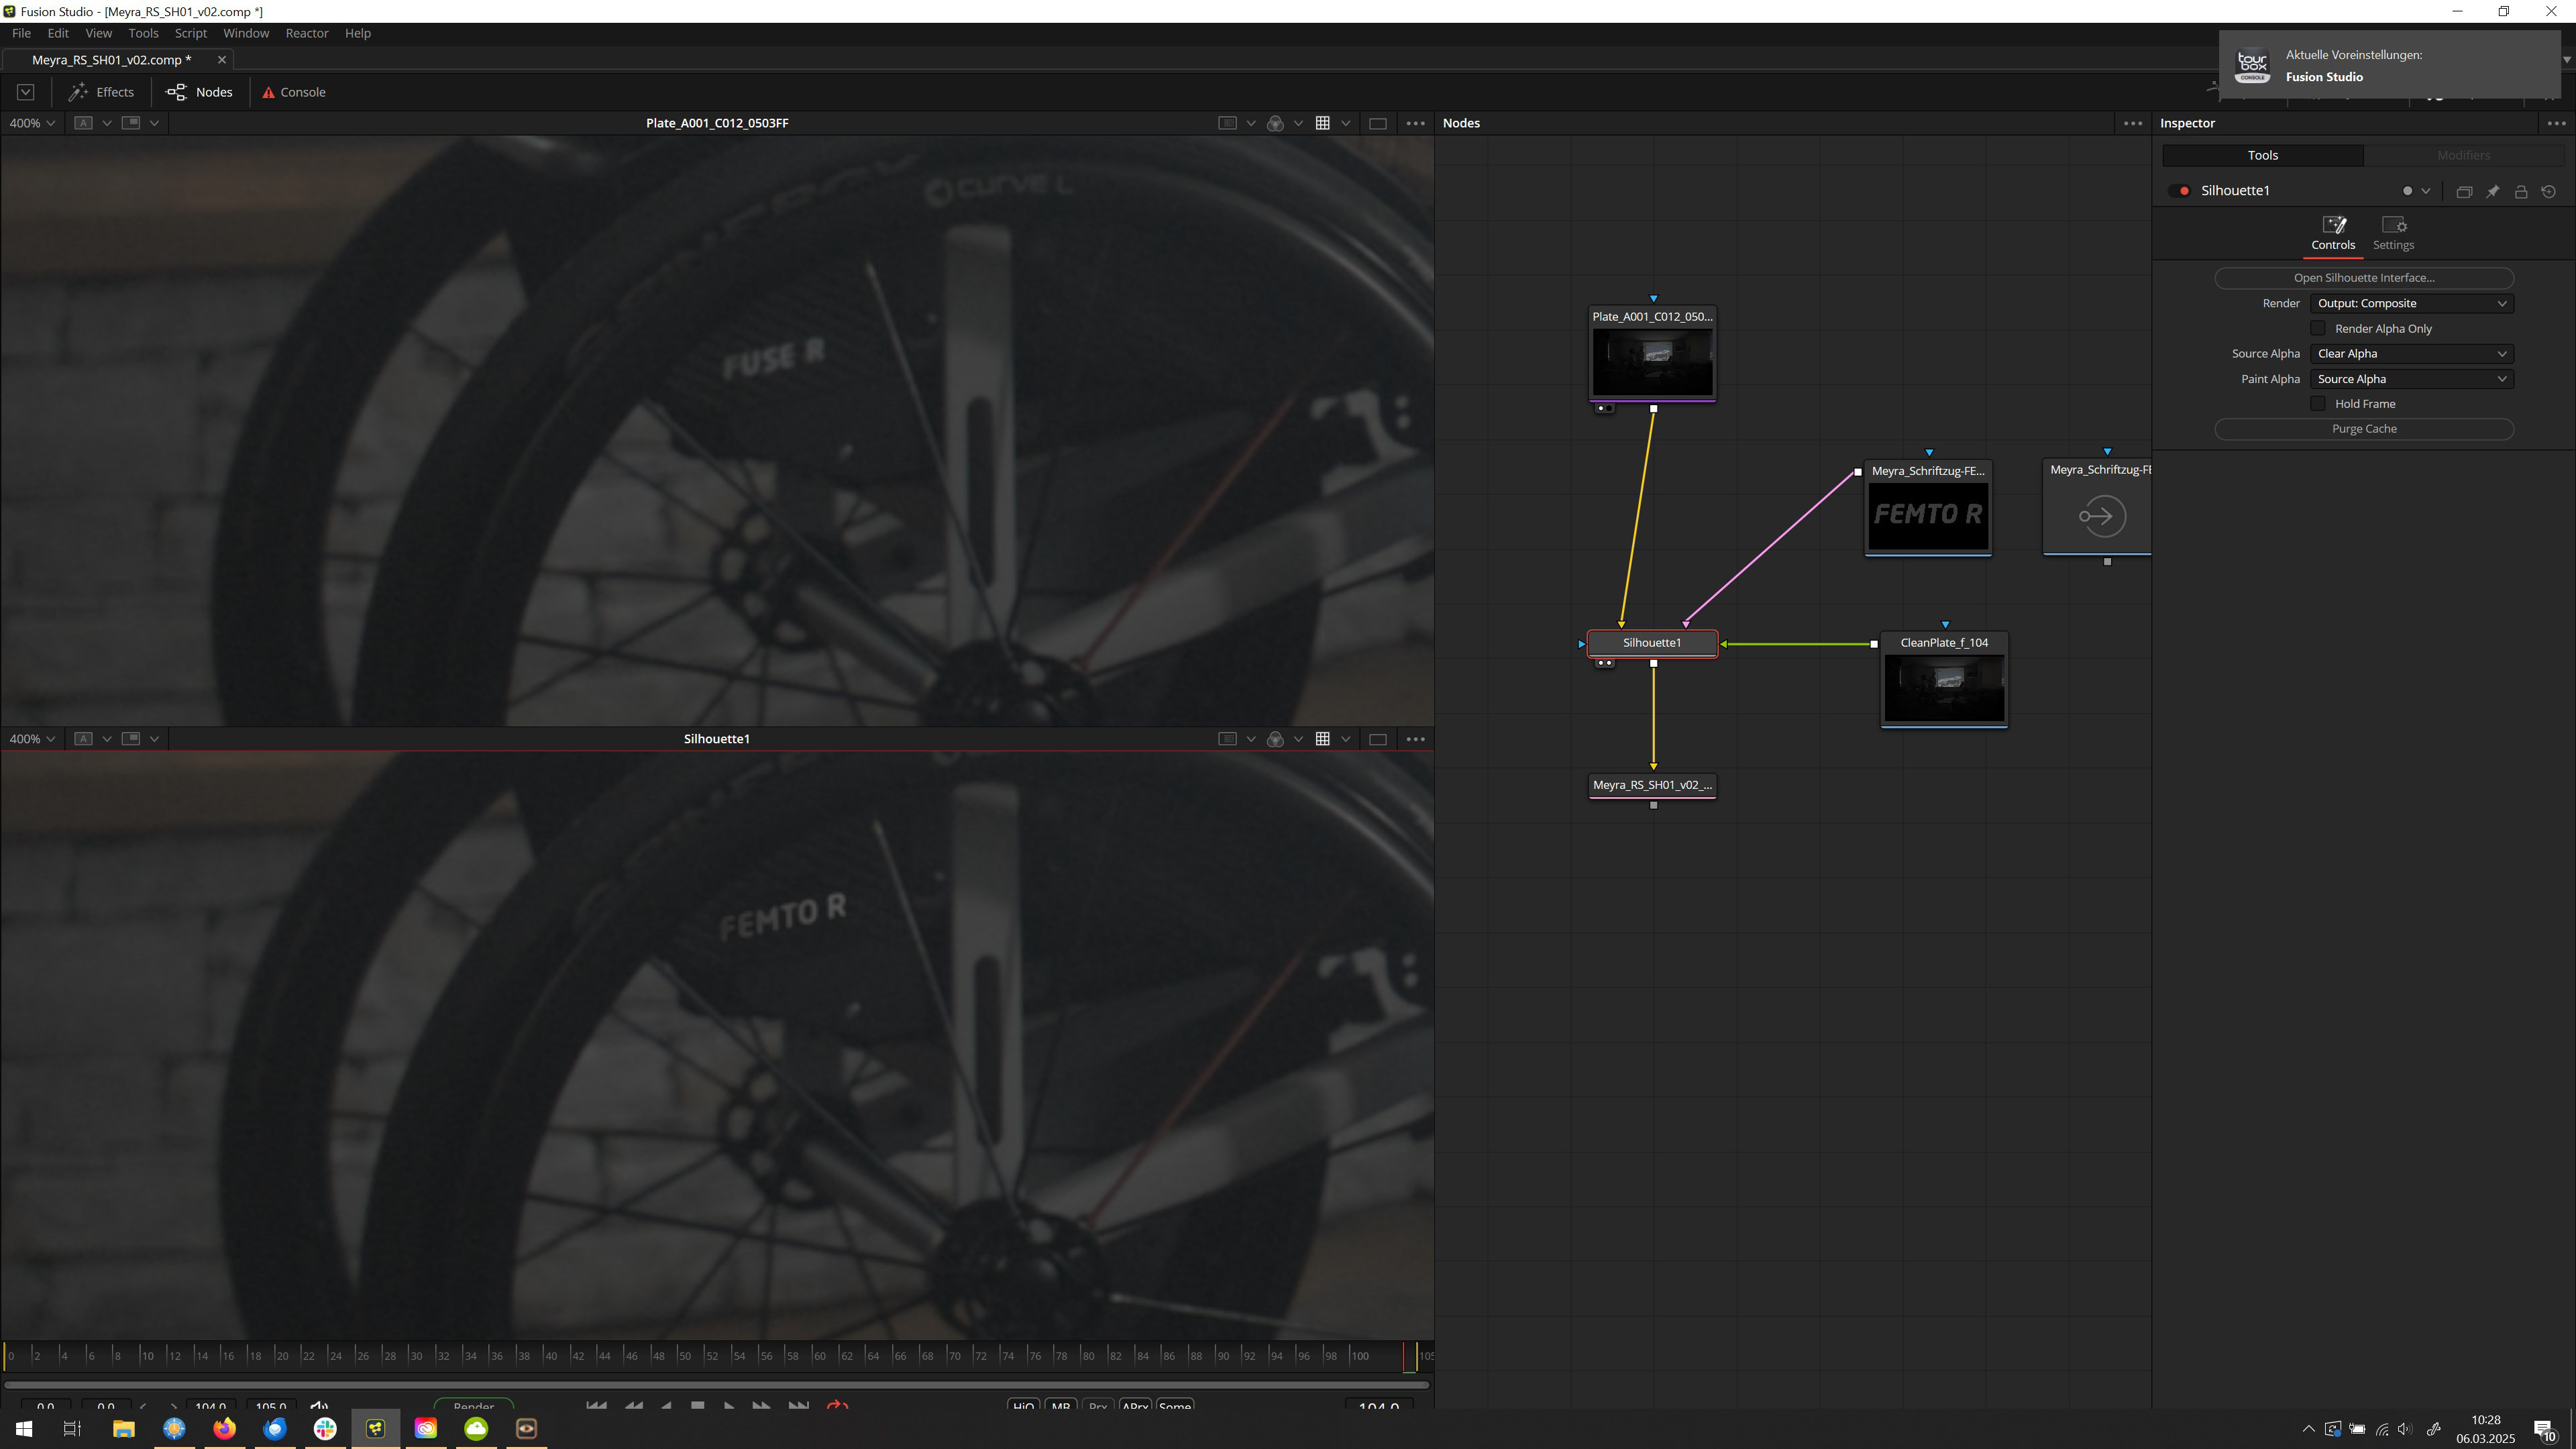Enable the Hold Frame checkbox
2576x1449 pixels.
coord(2318,404)
